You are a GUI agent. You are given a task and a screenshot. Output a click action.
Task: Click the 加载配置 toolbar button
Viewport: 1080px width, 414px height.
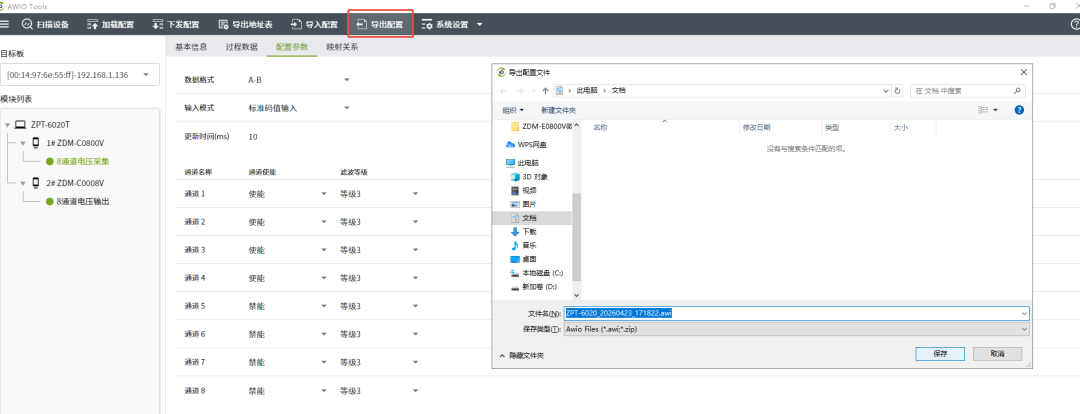click(110, 24)
